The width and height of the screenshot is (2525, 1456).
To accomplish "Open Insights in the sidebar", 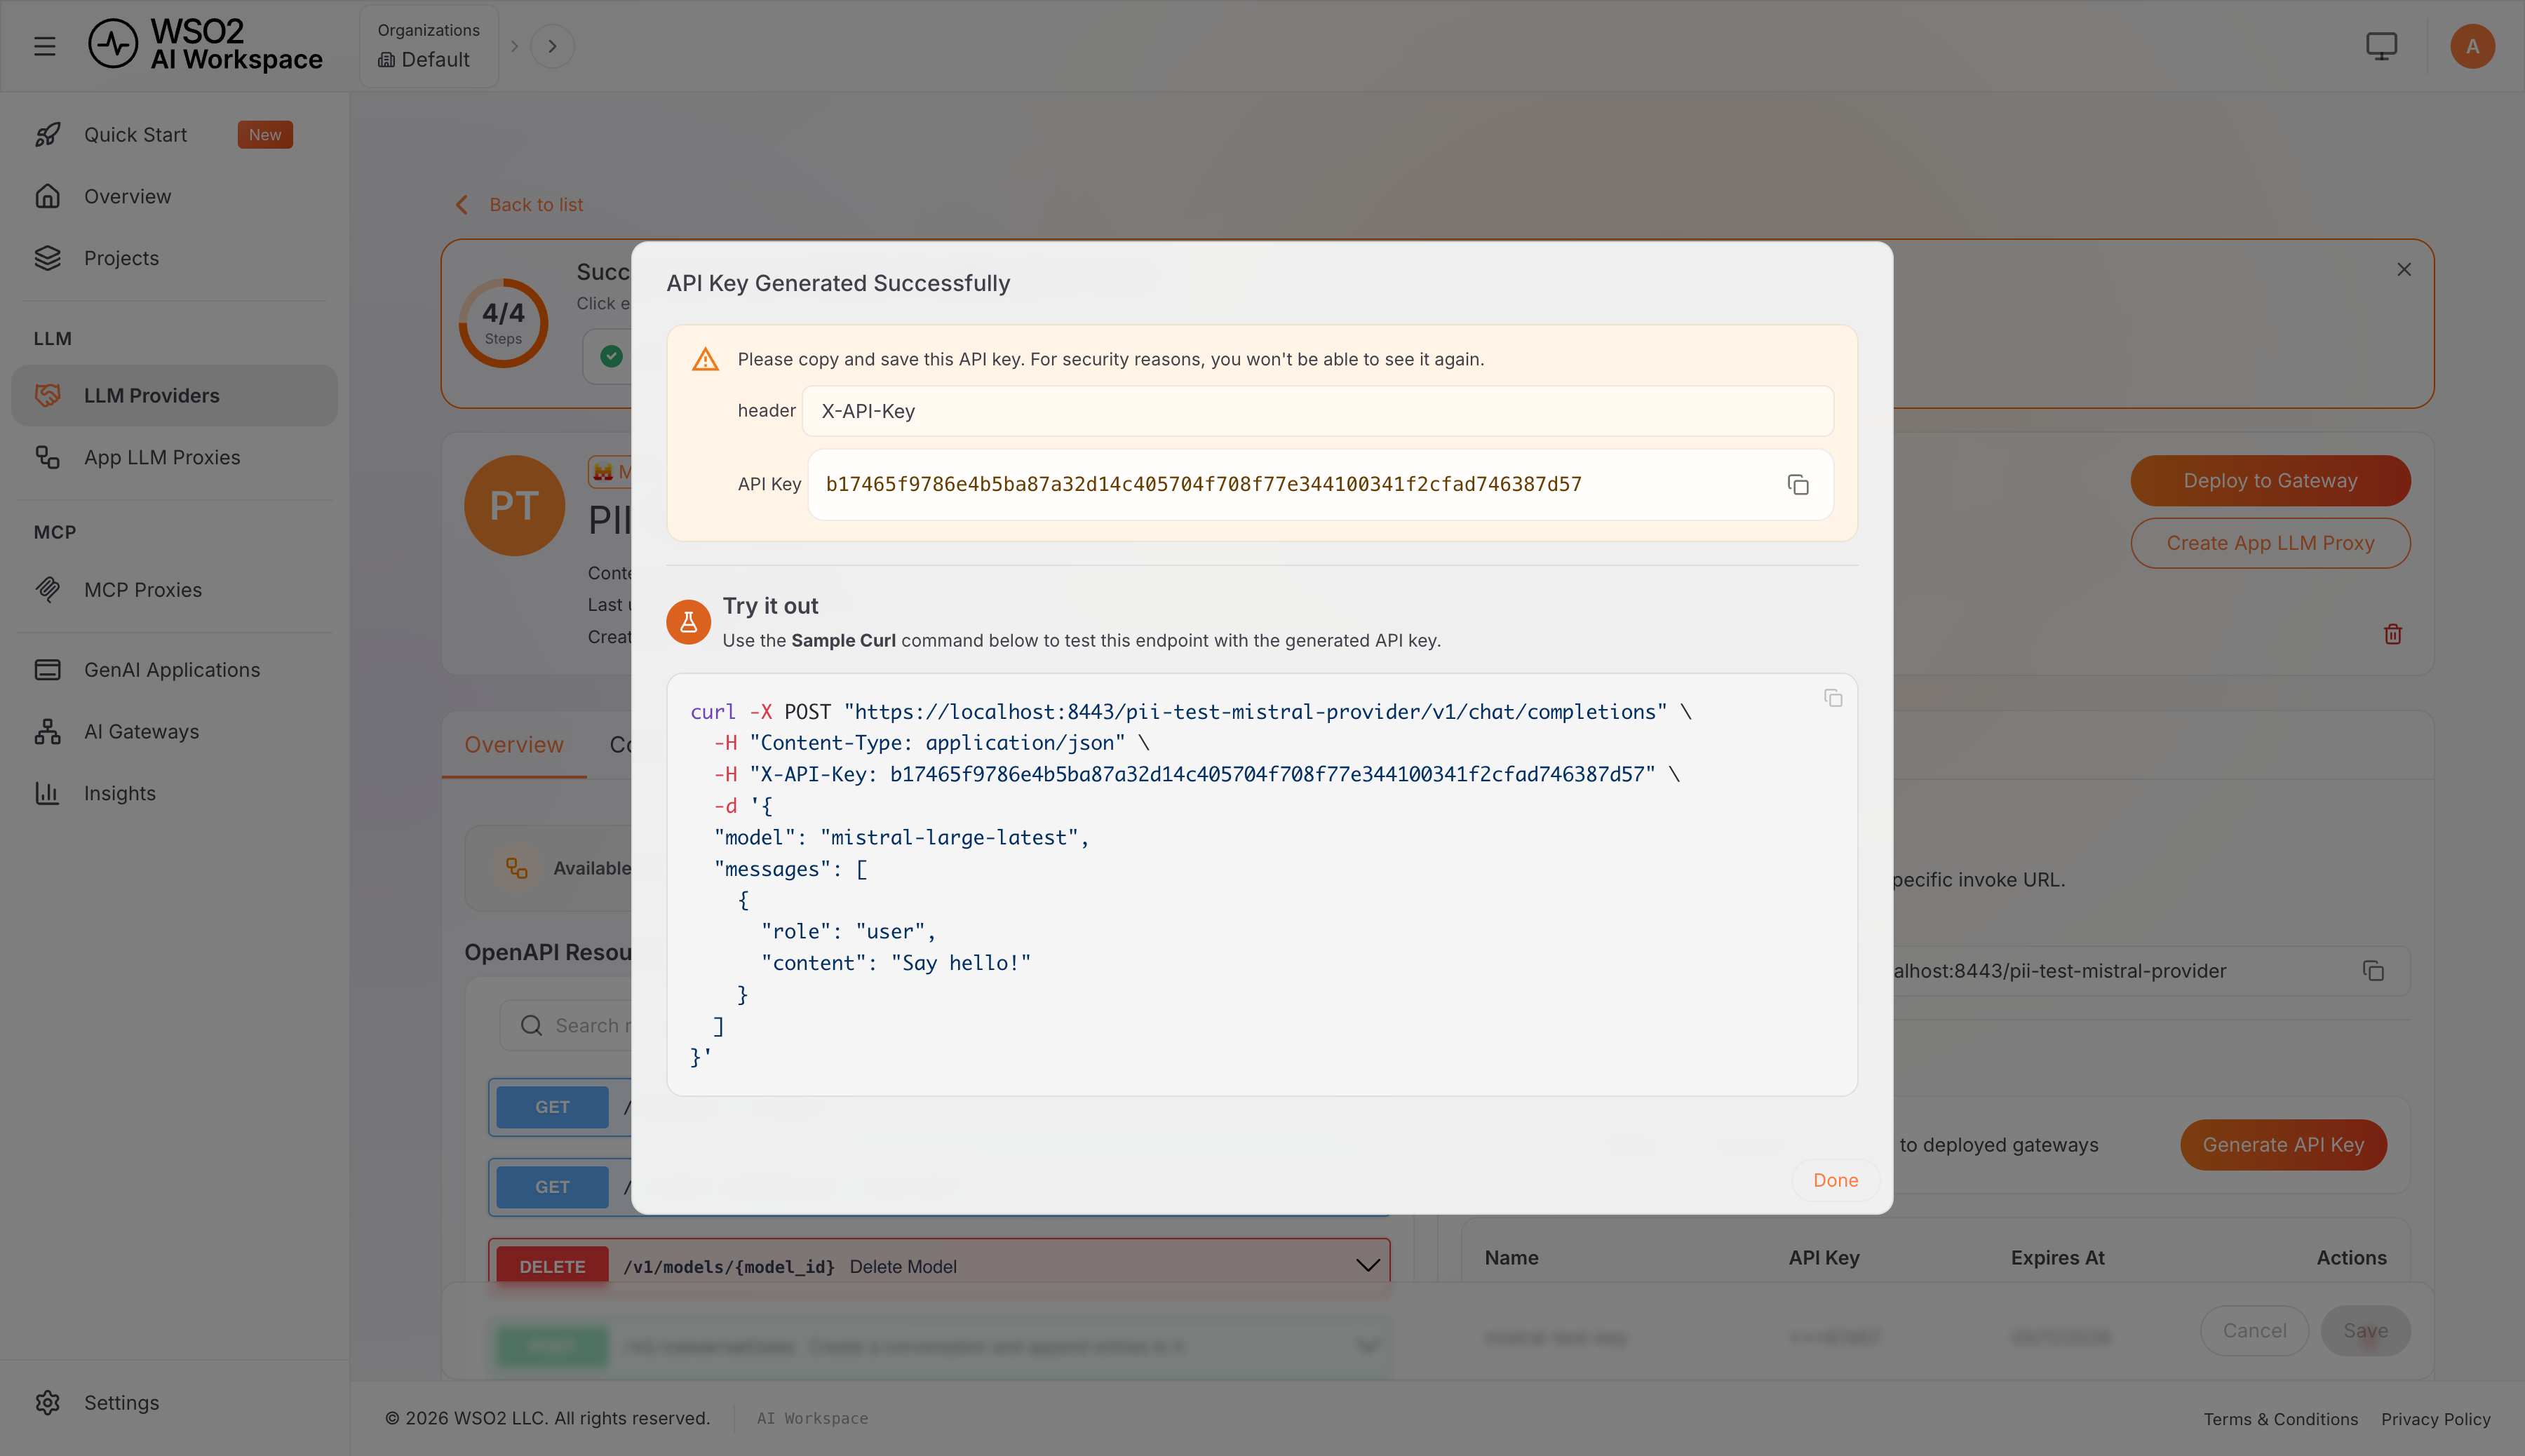I will pos(174,793).
